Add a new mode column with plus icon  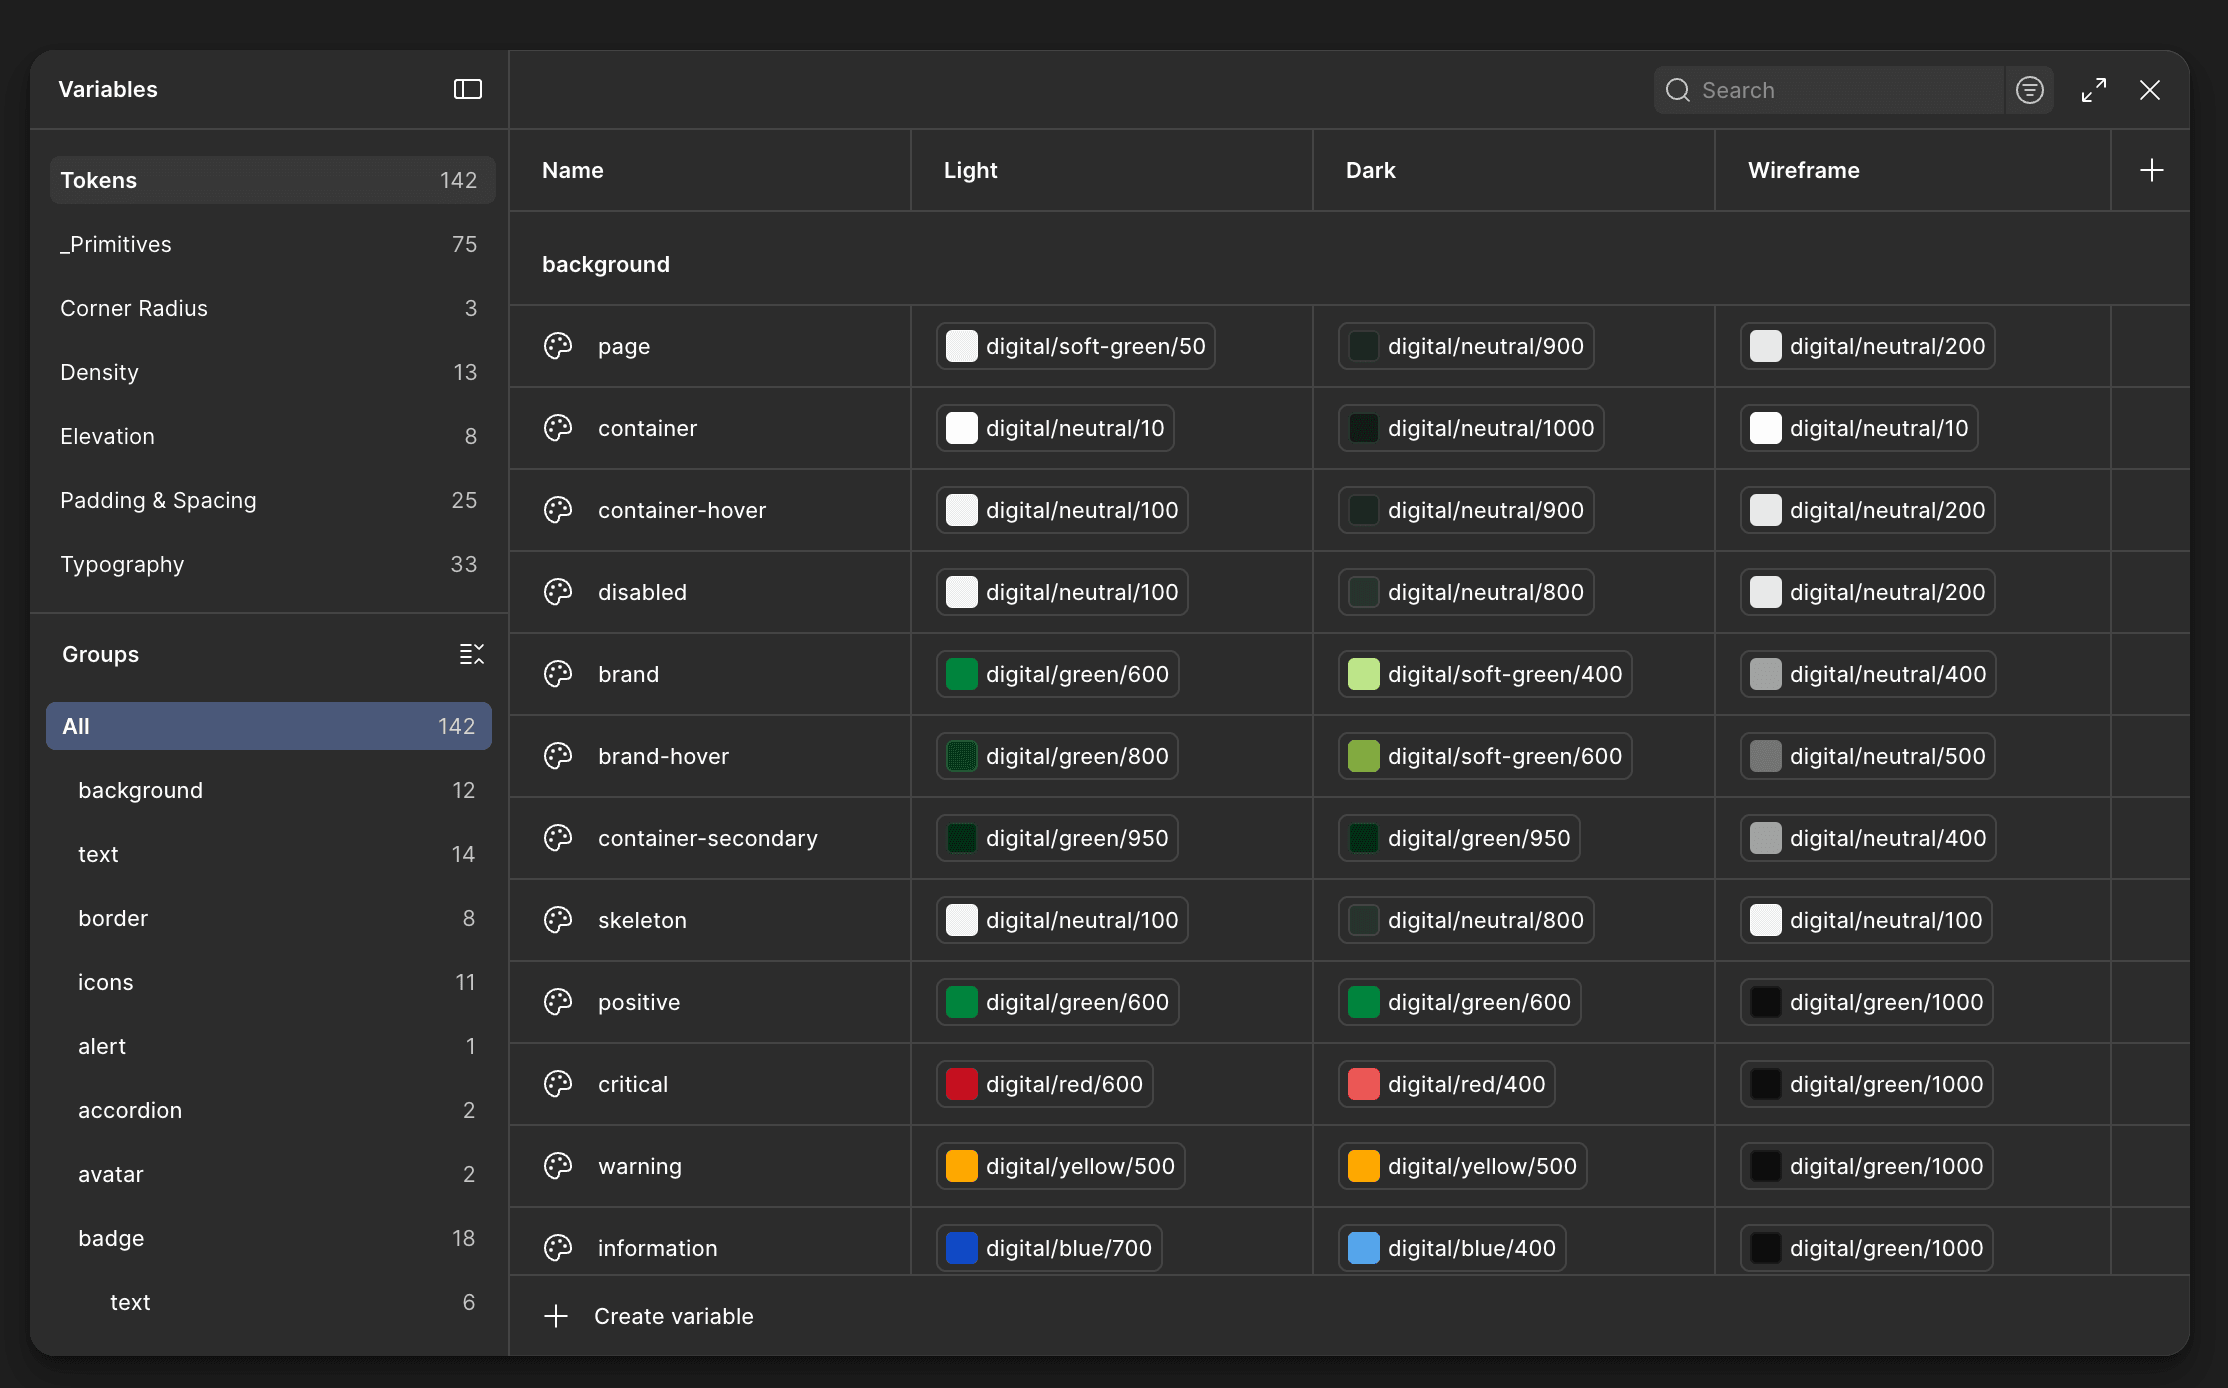click(x=2152, y=170)
